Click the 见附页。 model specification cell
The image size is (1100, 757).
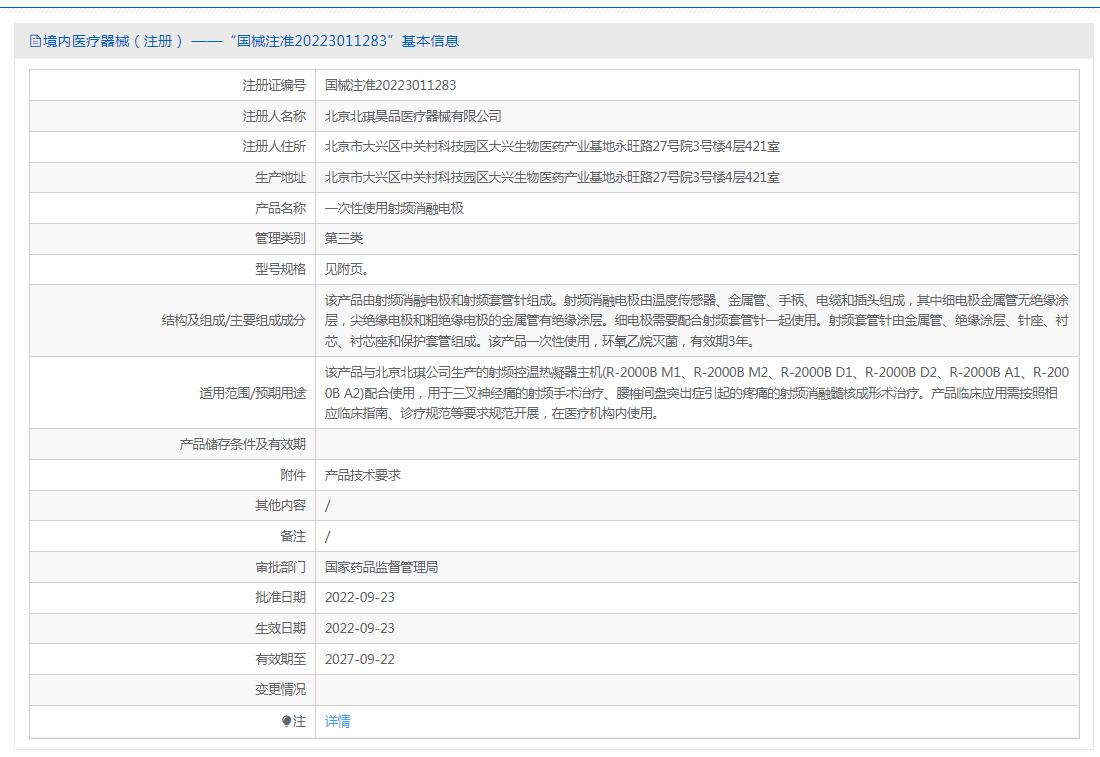click(347, 269)
